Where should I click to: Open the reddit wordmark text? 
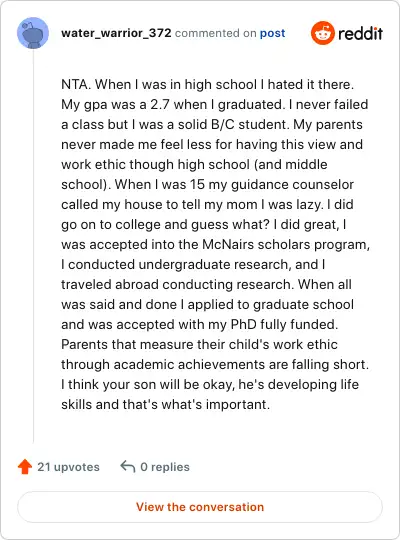click(360, 33)
